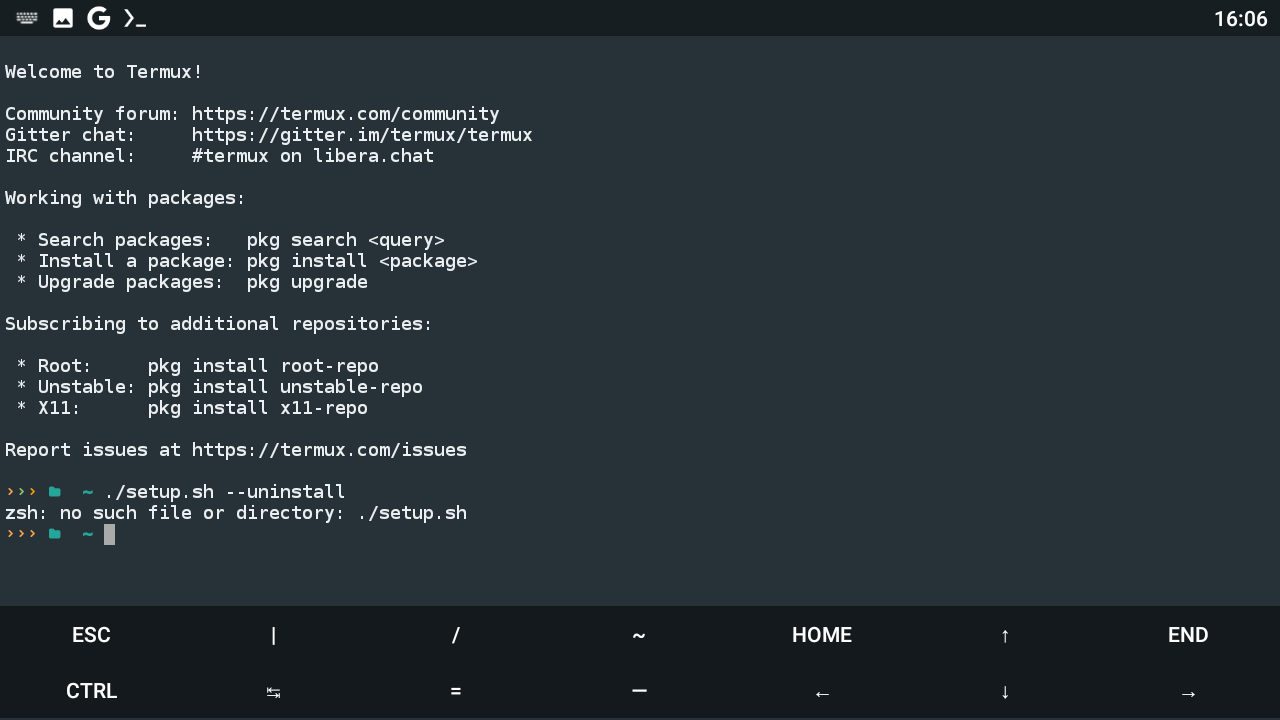Open the Termux terminal notification icon
The image size is (1280, 720).
[x=135, y=18]
